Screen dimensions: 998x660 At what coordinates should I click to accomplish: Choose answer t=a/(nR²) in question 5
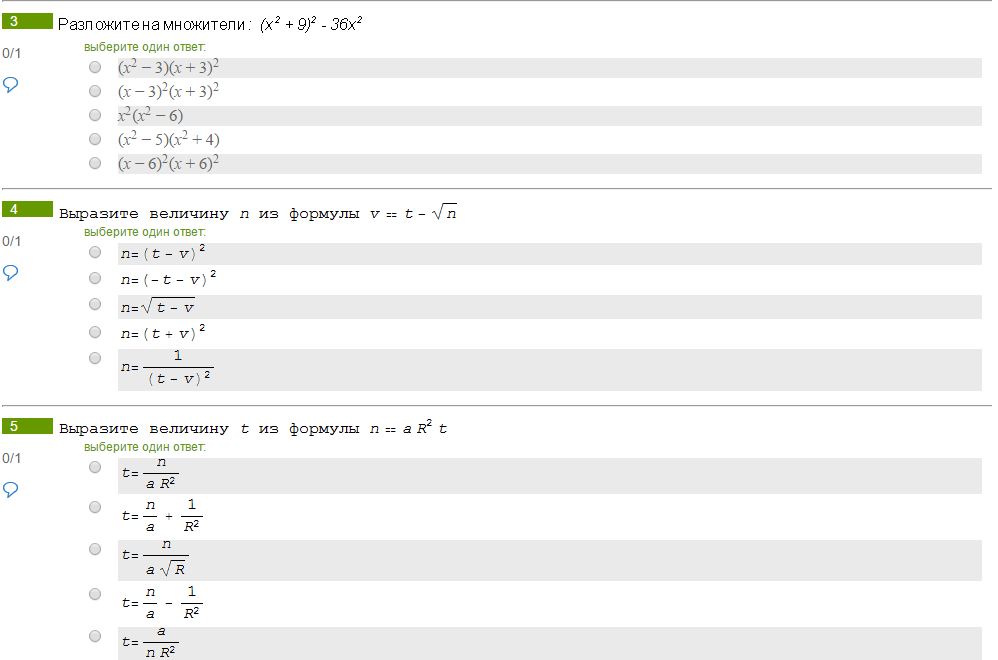point(95,636)
